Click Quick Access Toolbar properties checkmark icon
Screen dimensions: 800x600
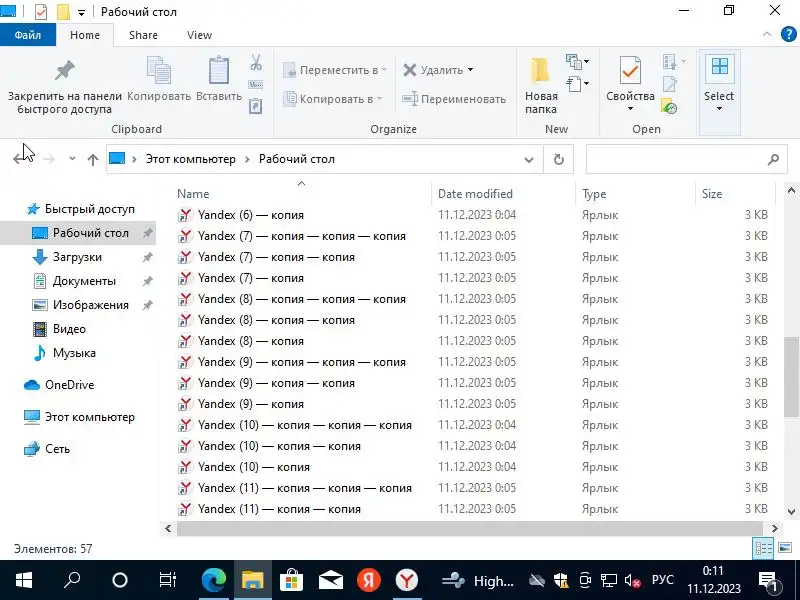(x=40, y=11)
